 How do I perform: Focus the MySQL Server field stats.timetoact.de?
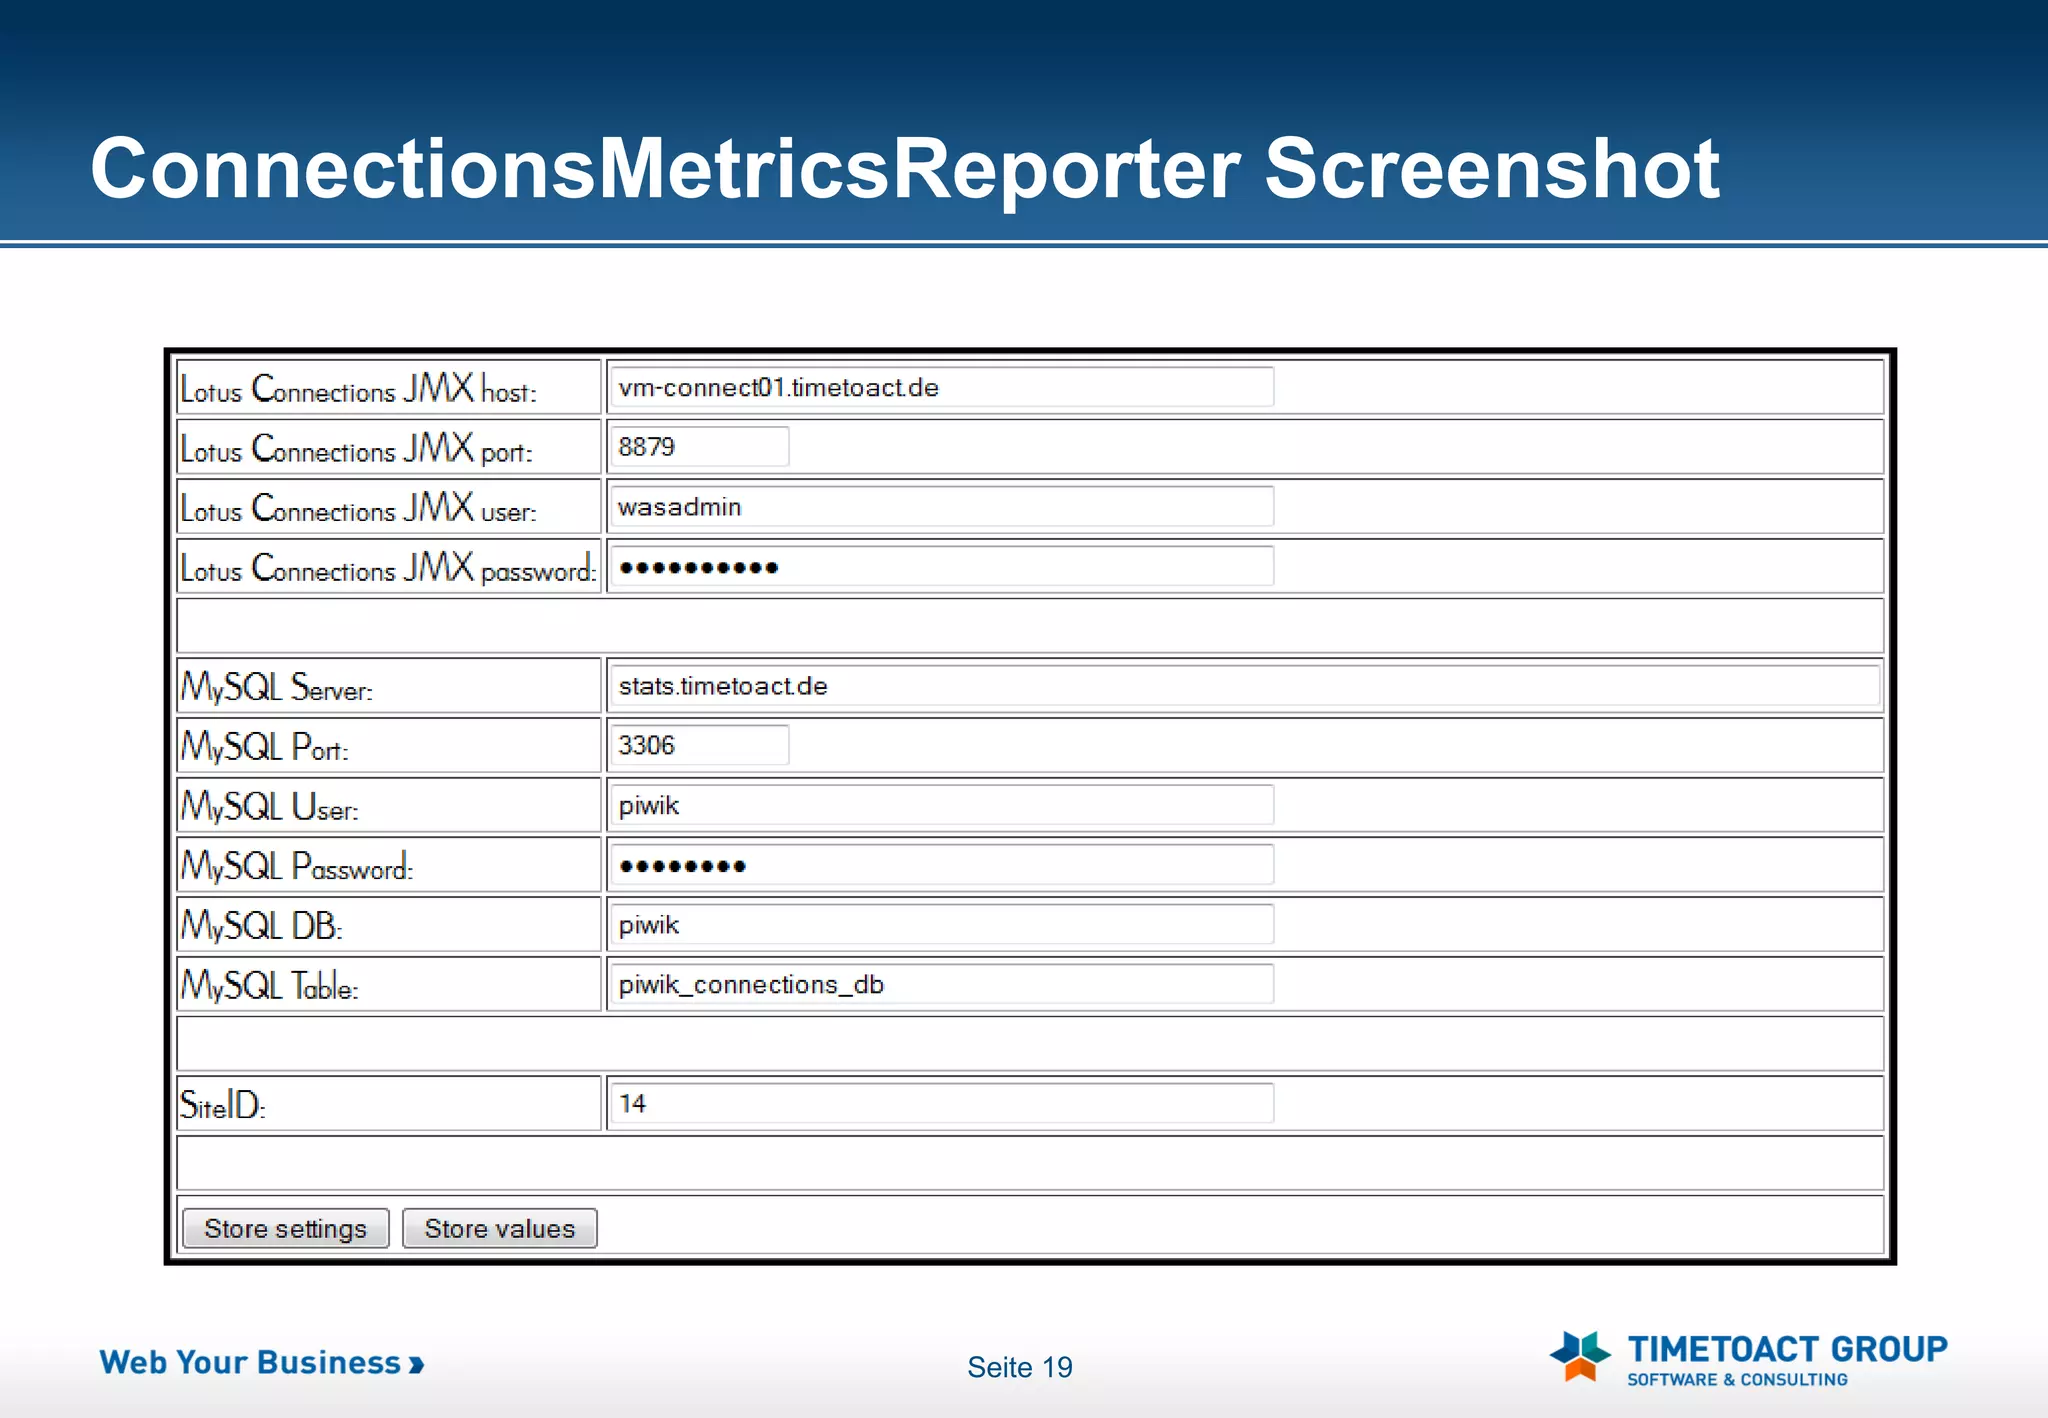pyautogui.click(x=1244, y=686)
